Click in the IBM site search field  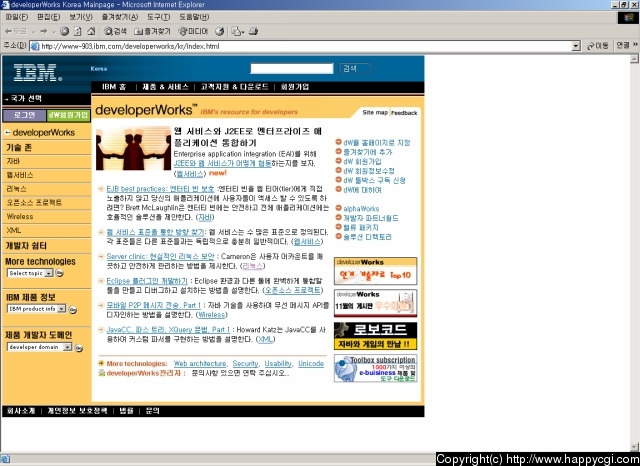point(292,69)
